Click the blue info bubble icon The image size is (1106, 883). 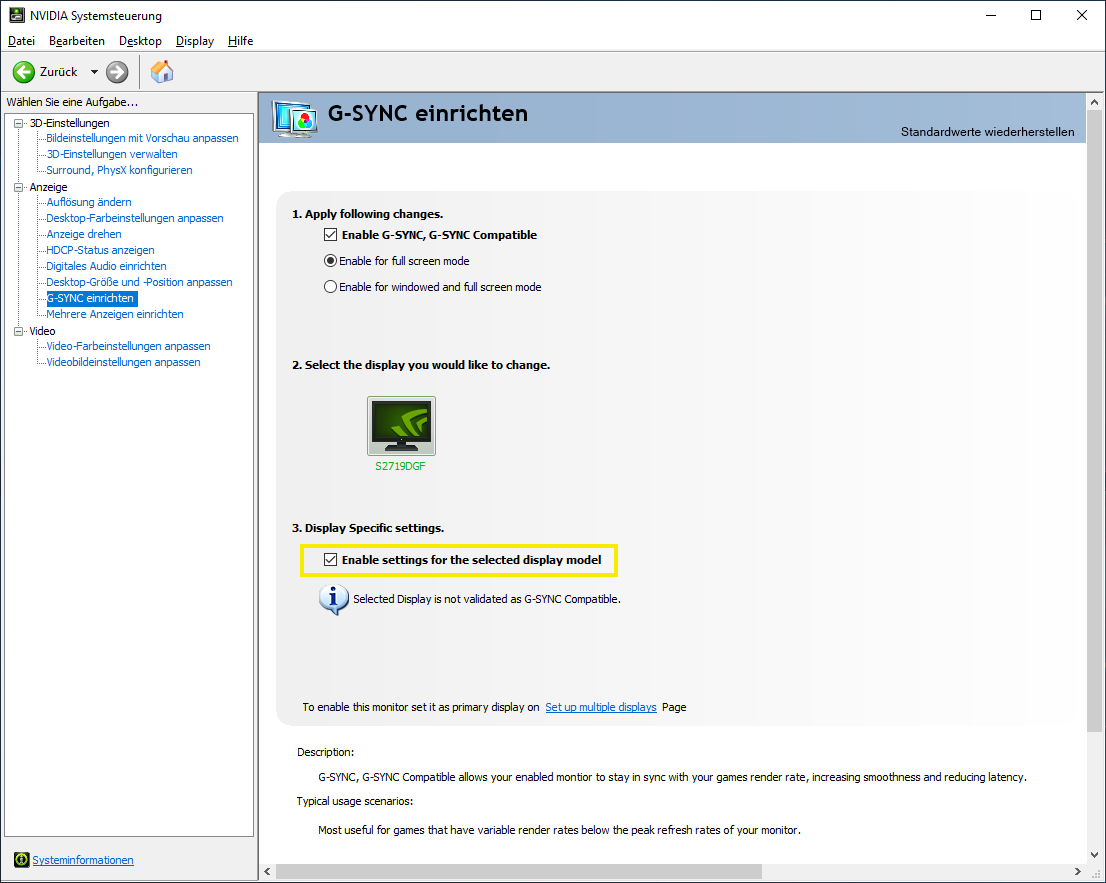click(334, 599)
